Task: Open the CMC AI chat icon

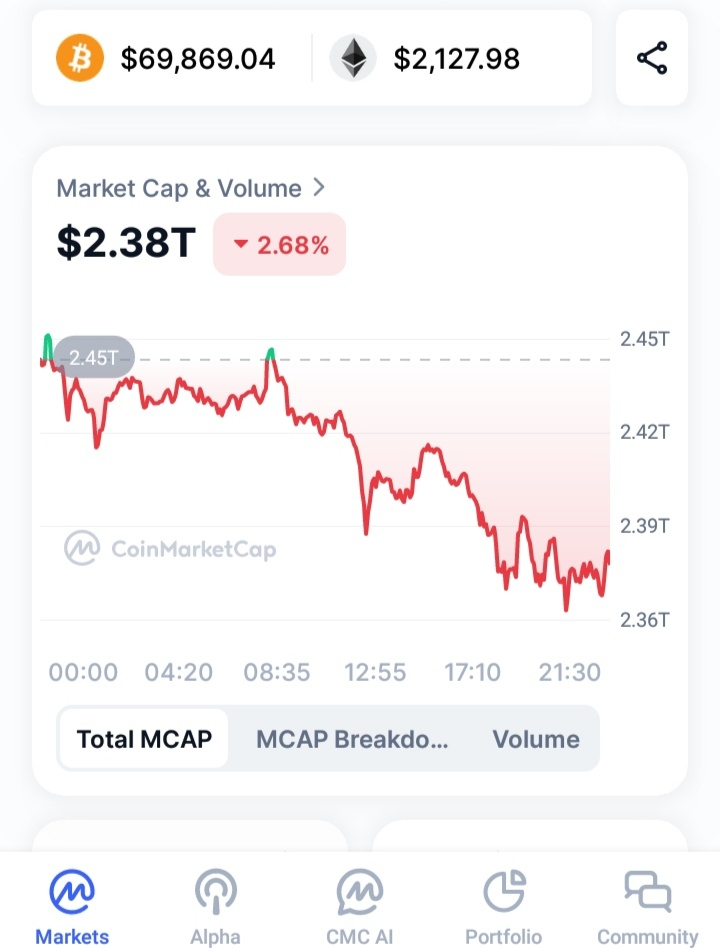Action: [360, 891]
